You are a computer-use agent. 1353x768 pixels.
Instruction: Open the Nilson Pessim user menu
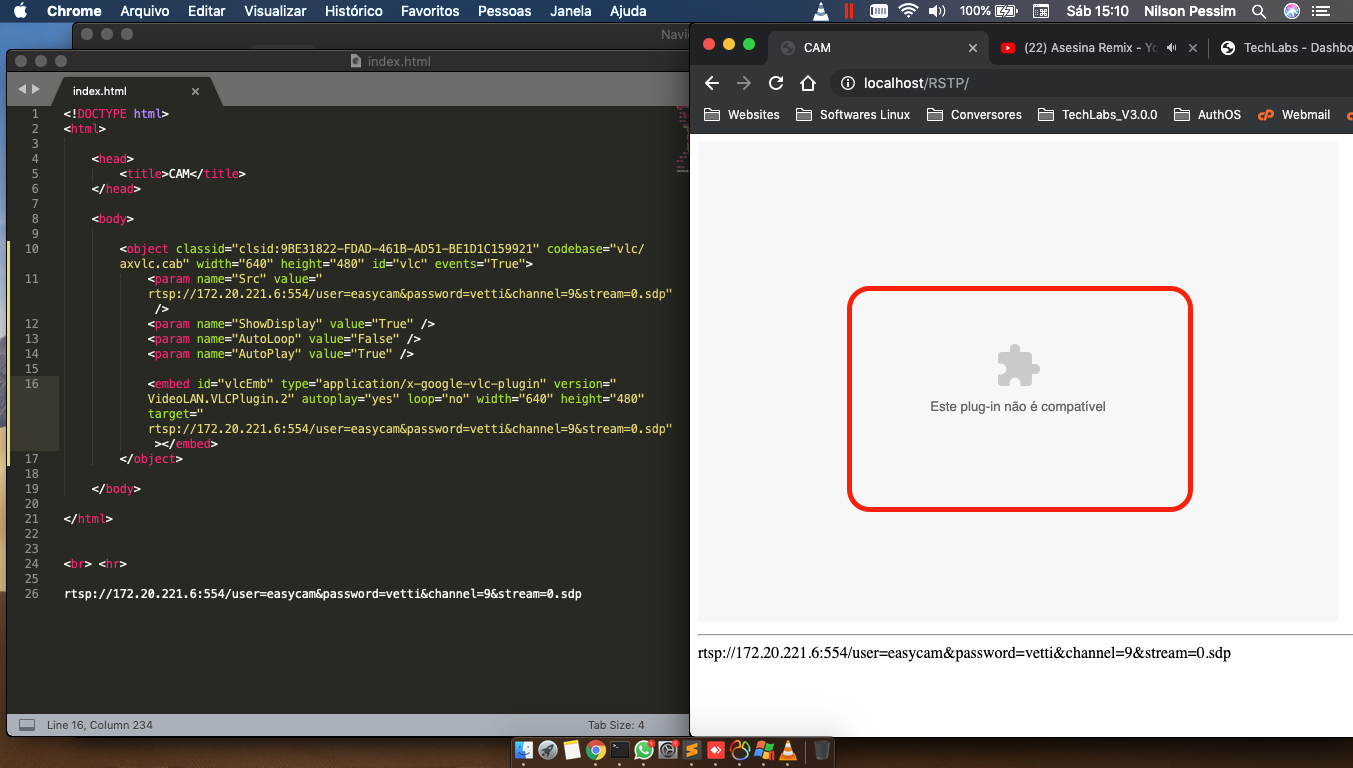click(1190, 11)
